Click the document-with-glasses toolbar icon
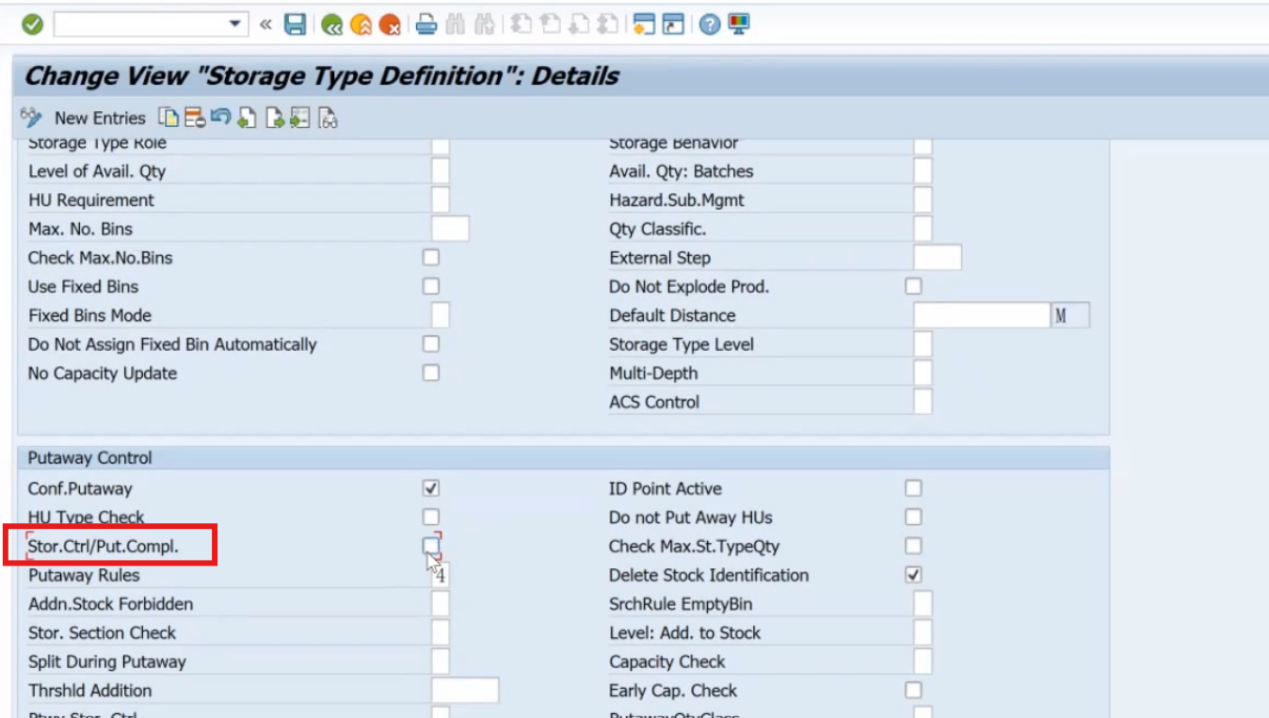 pyautogui.click(x=327, y=118)
